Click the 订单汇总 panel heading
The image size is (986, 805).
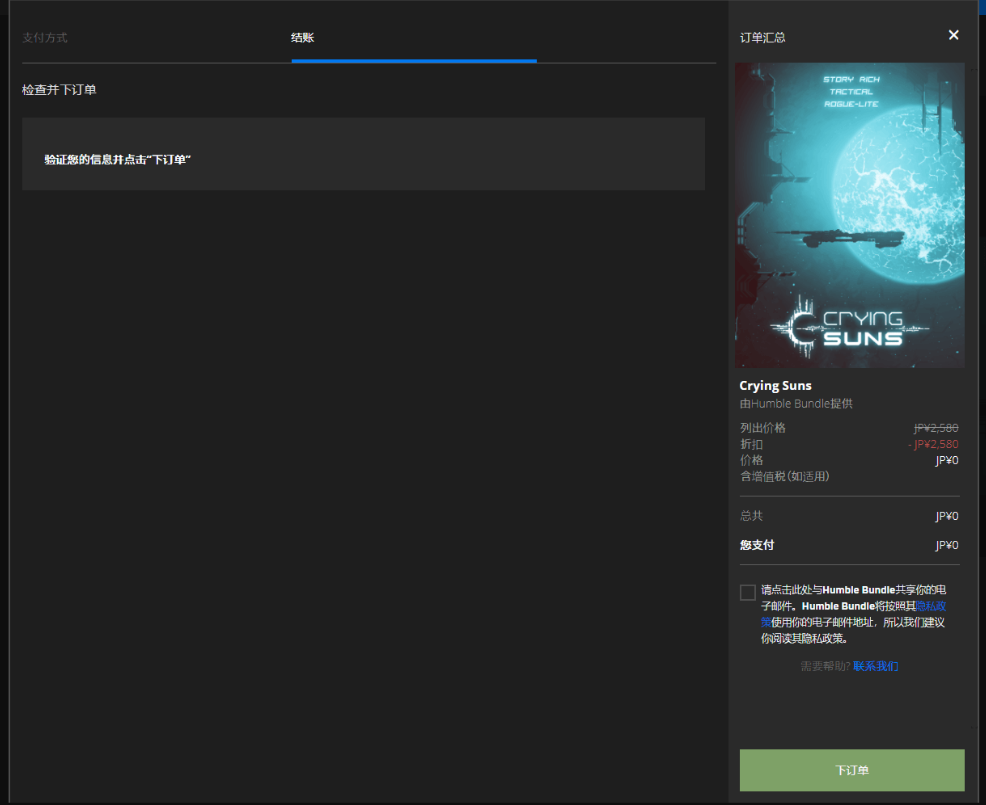762,38
